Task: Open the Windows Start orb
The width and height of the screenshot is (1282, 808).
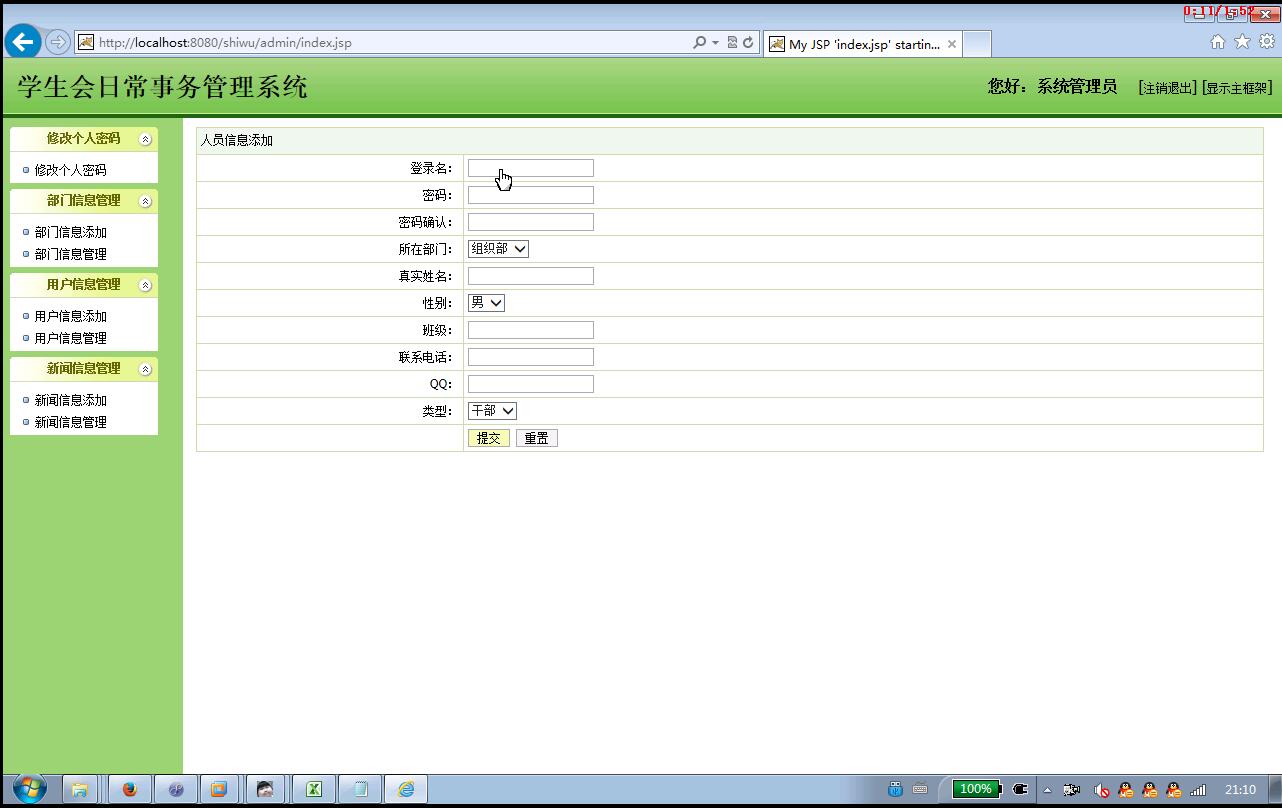Action: [28, 789]
